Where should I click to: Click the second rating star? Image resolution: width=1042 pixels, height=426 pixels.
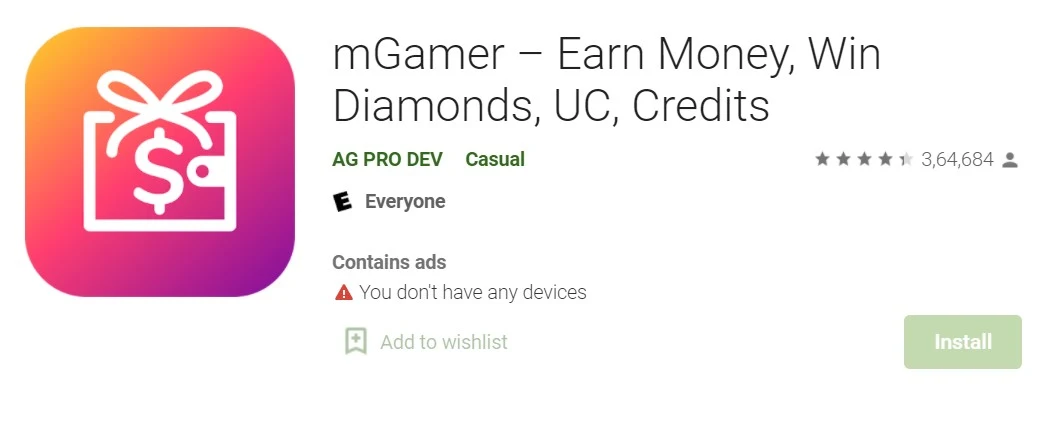tap(843, 160)
